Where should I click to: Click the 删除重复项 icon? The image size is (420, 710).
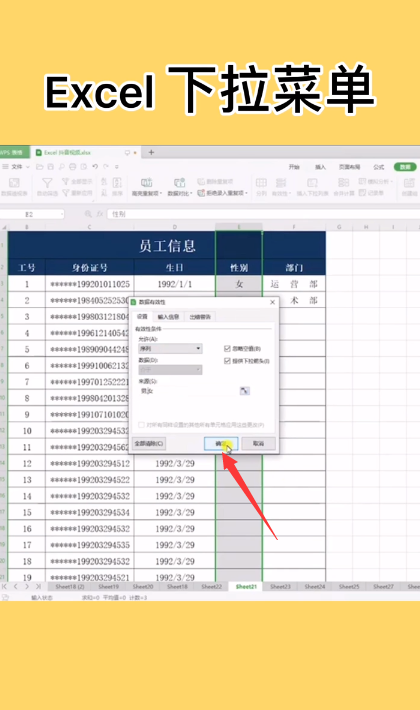click(215, 182)
